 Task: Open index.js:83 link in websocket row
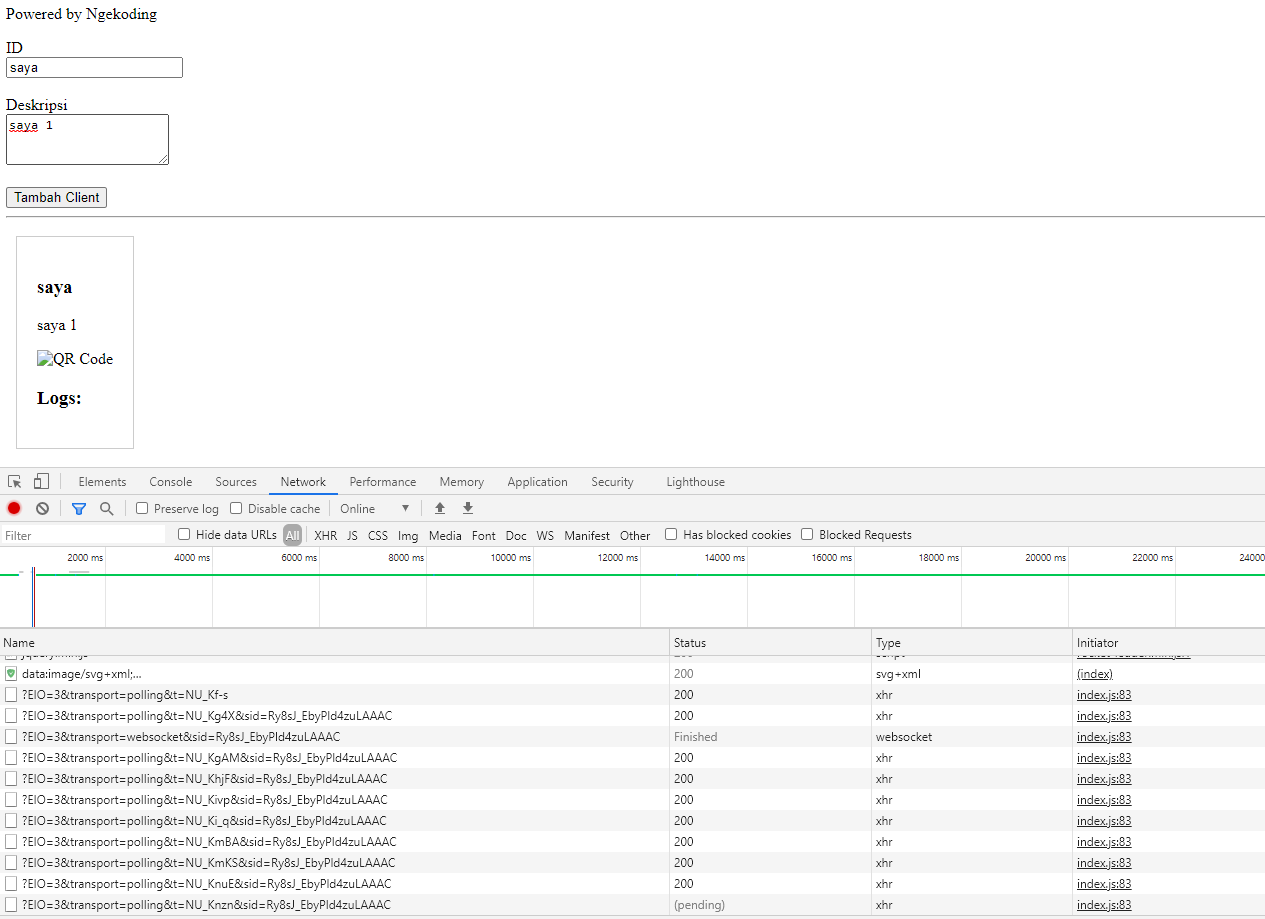click(1104, 737)
